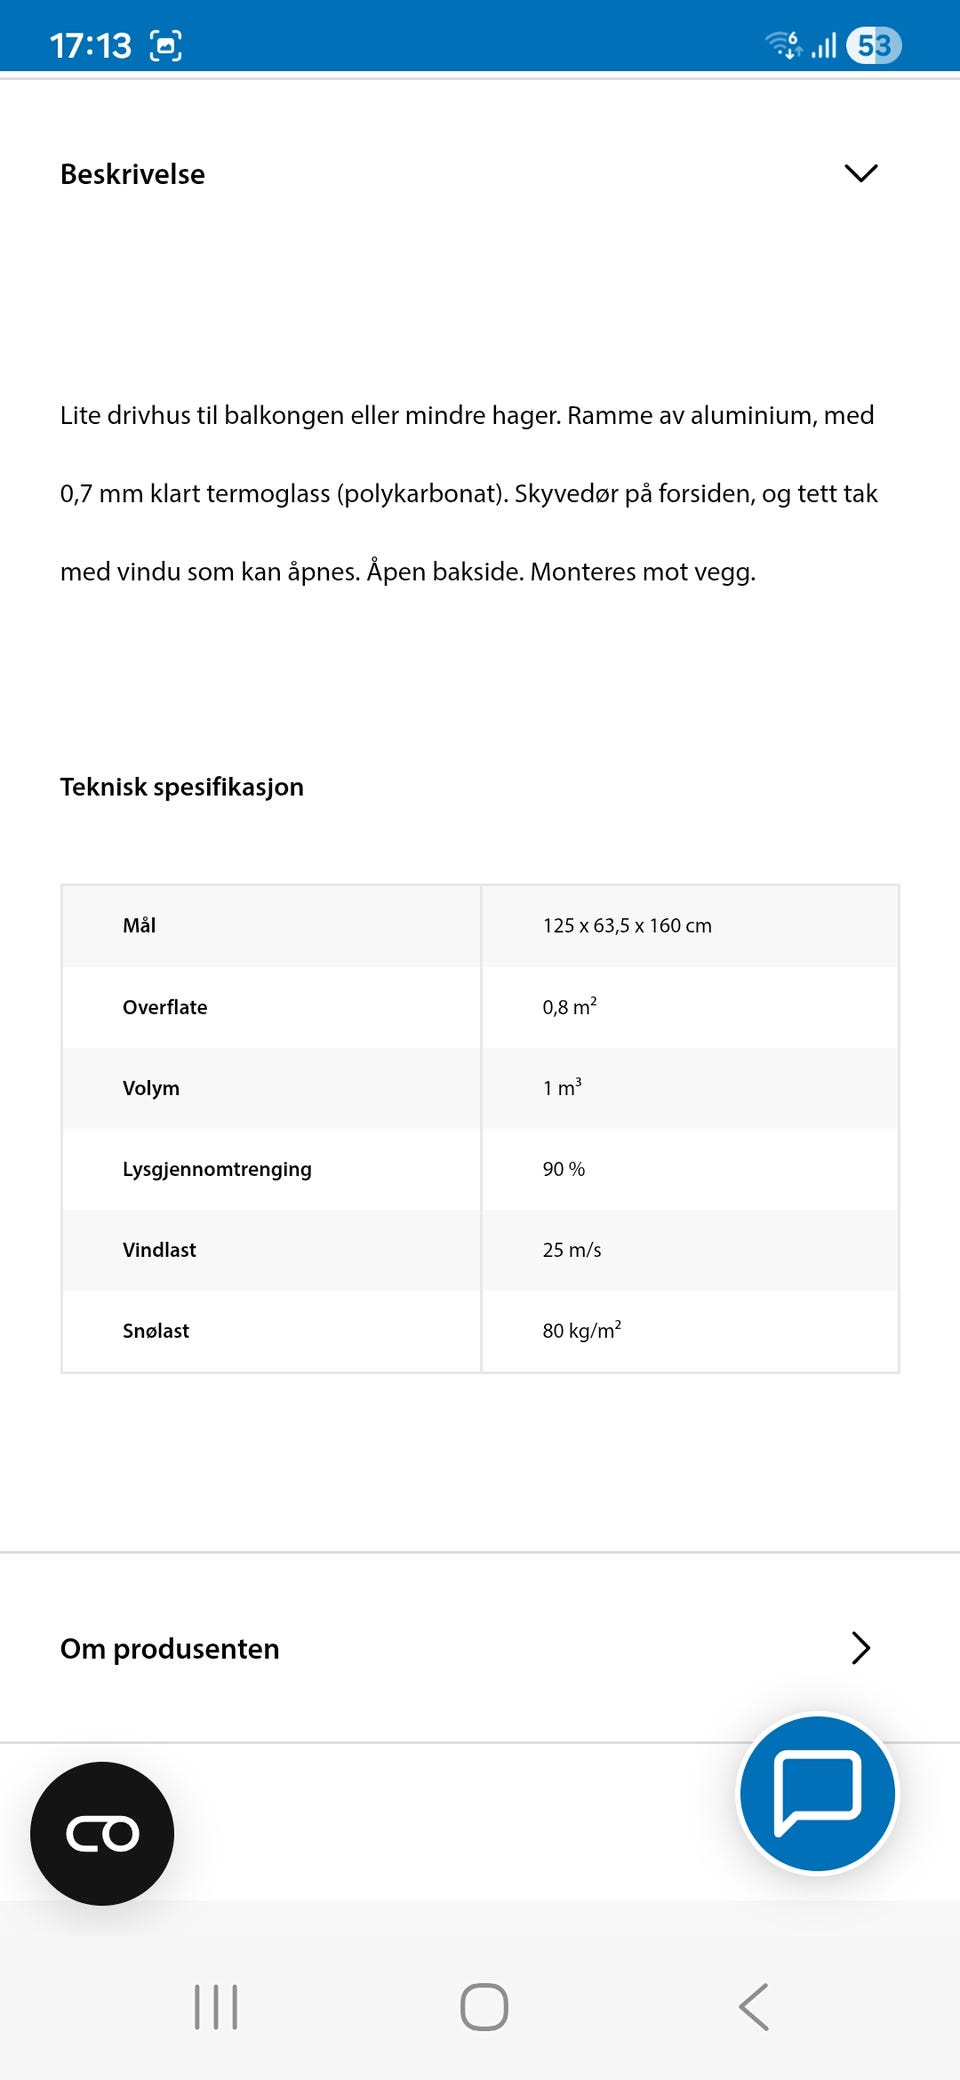The image size is (960, 2080).
Task: Select the Snølast value 80 kg/m²
Action: 581,1330
